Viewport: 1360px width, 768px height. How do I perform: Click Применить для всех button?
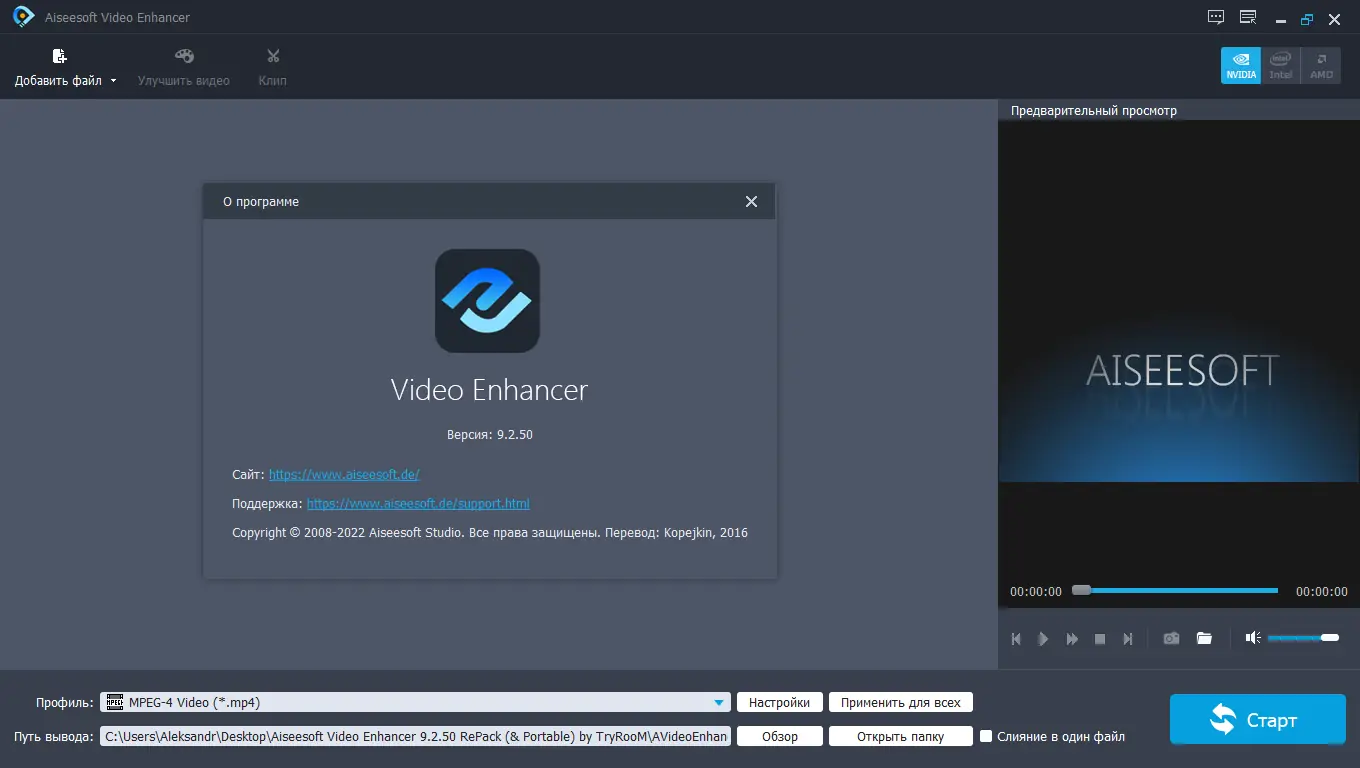coord(900,702)
